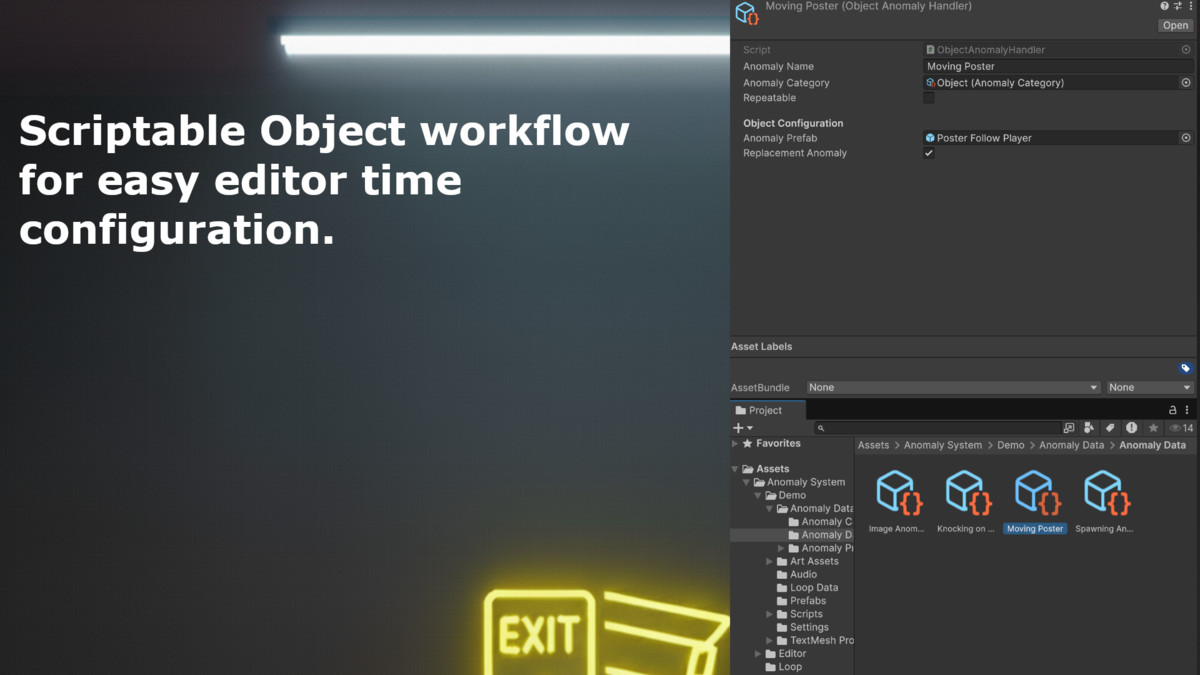This screenshot has height=675, width=1200.
Task: Open the AssetBundle variant dropdown
Action: [x=1150, y=387]
